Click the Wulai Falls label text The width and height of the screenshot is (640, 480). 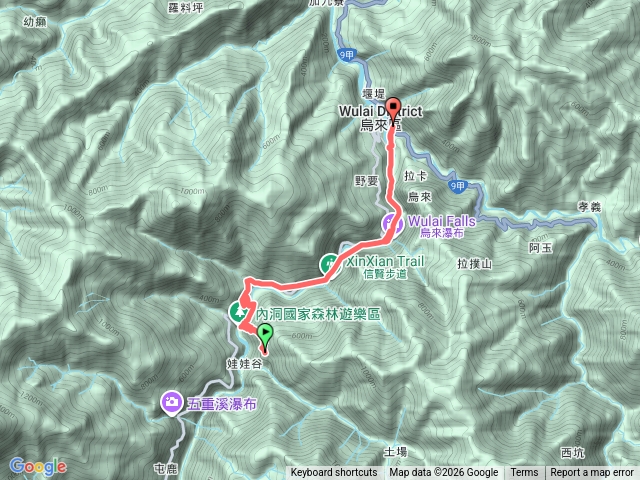[x=442, y=222]
